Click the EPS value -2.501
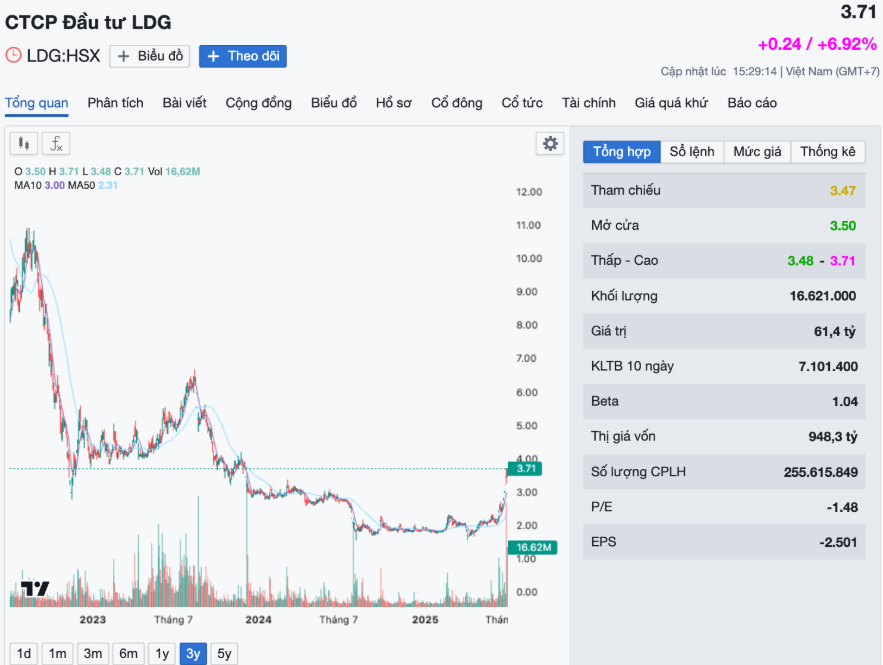883x665 pixels. pos(839,542)
